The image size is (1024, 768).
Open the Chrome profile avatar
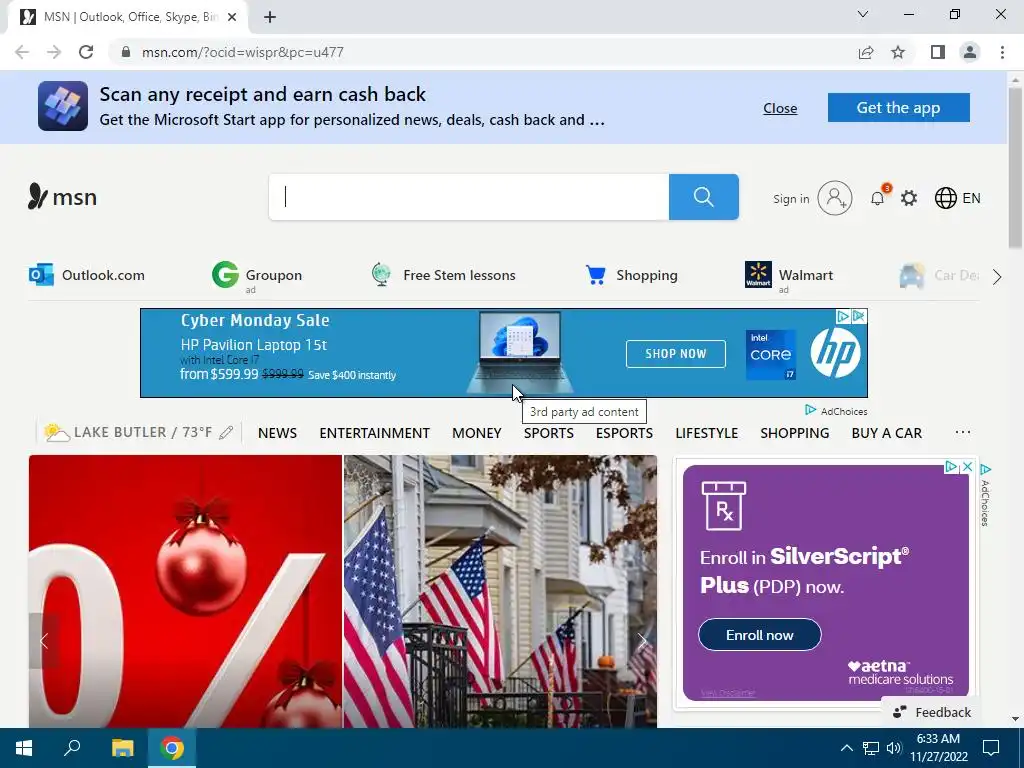pos(970,52)
